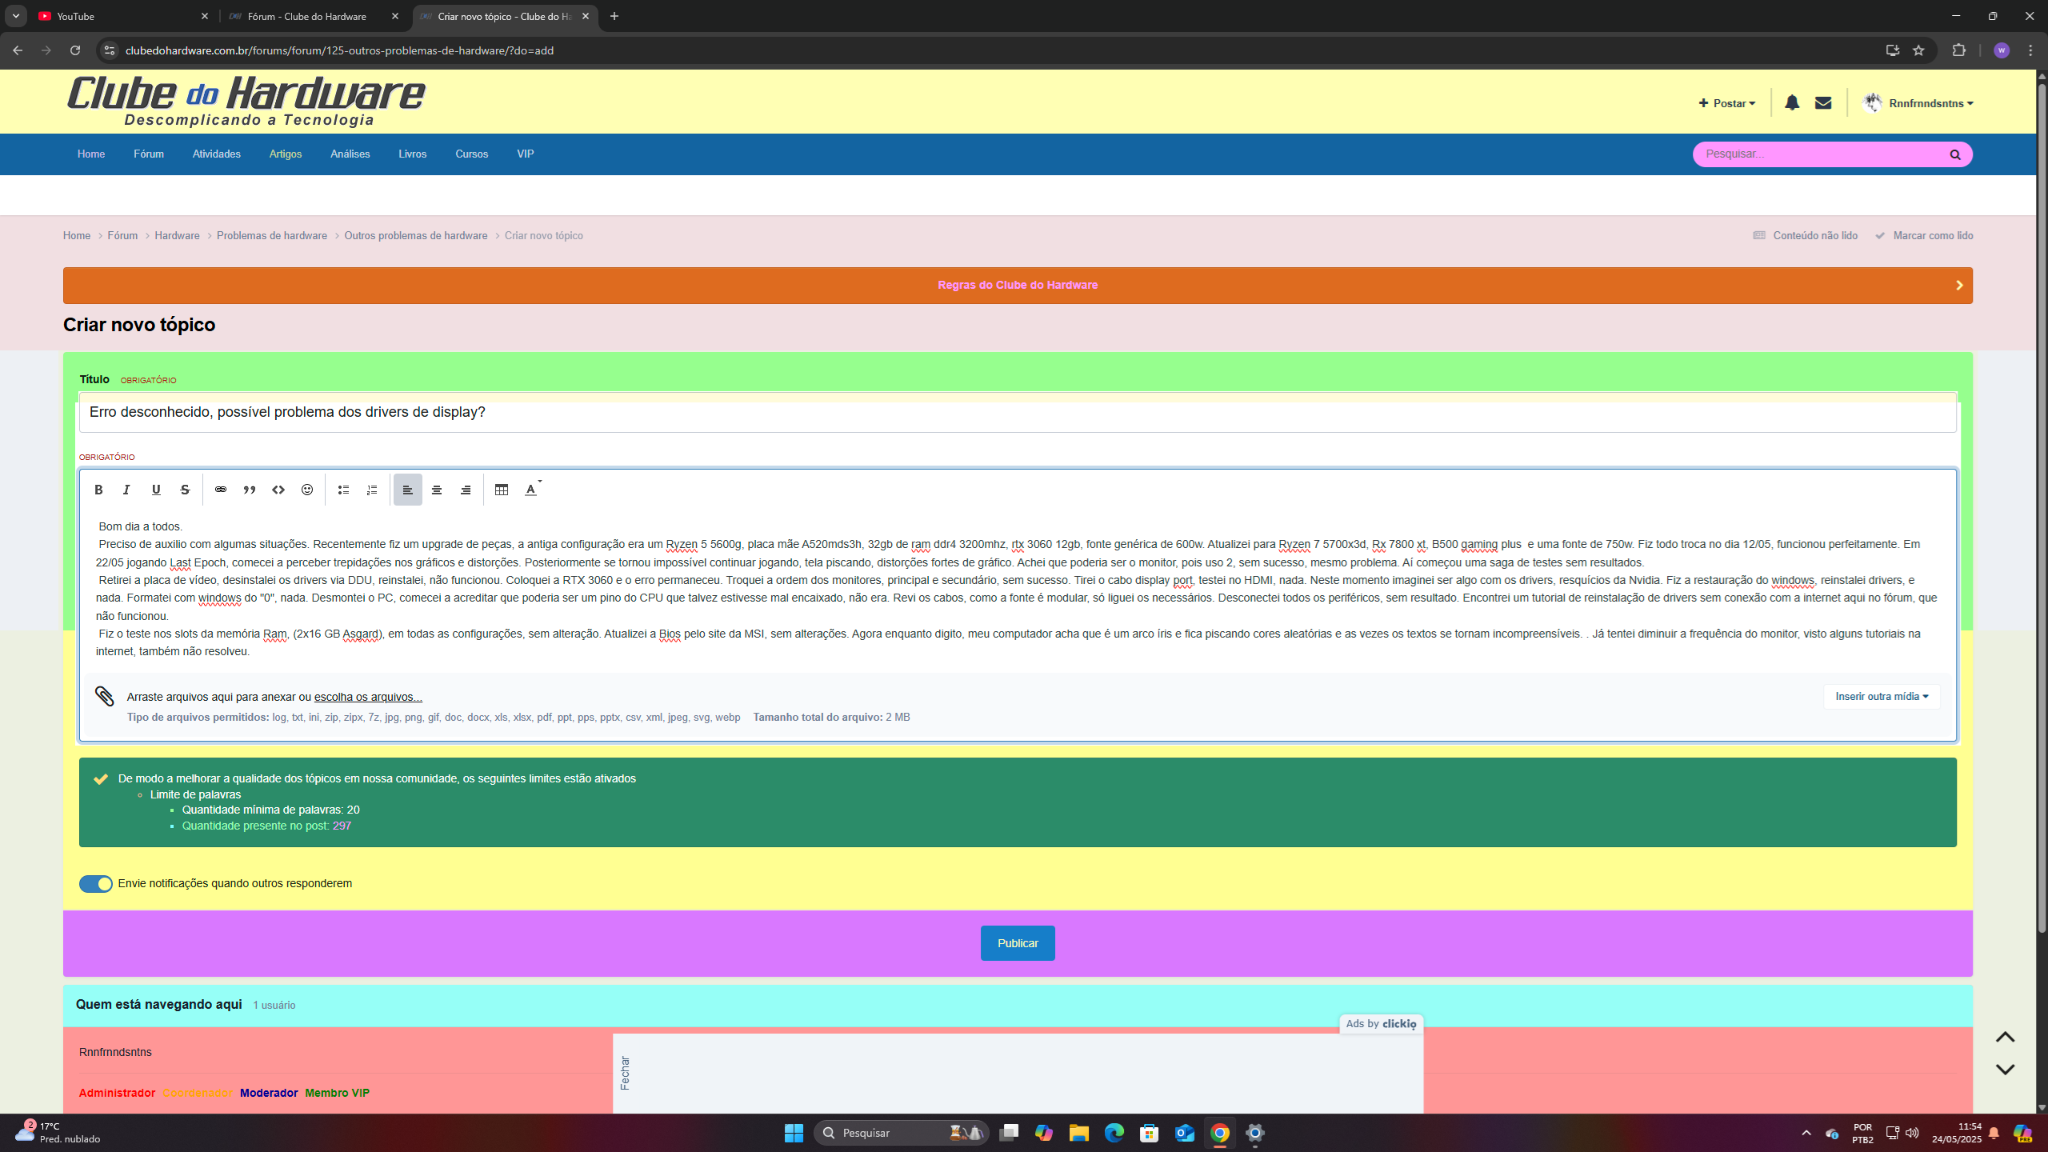Open the text color dropdown
This screenshot has width=2048, height=1152.
click(532, 490)
